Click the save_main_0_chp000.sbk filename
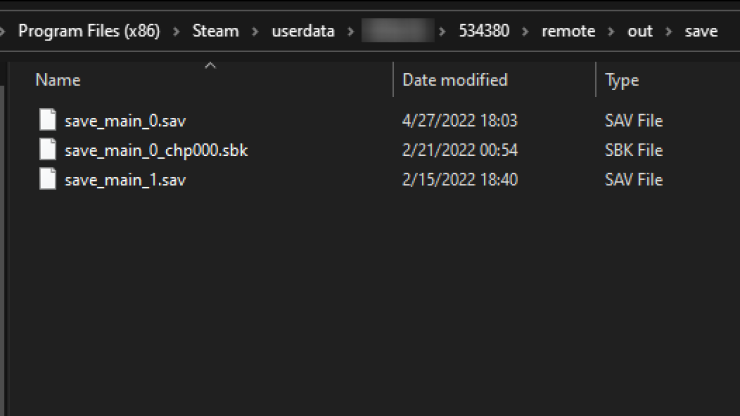 (156, 151)
